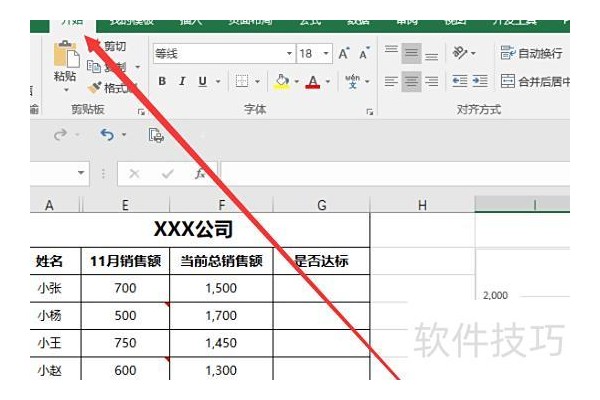Apply the yellow fill color bucket
This screenshot has width=600, height=400.
pos(282,82)
